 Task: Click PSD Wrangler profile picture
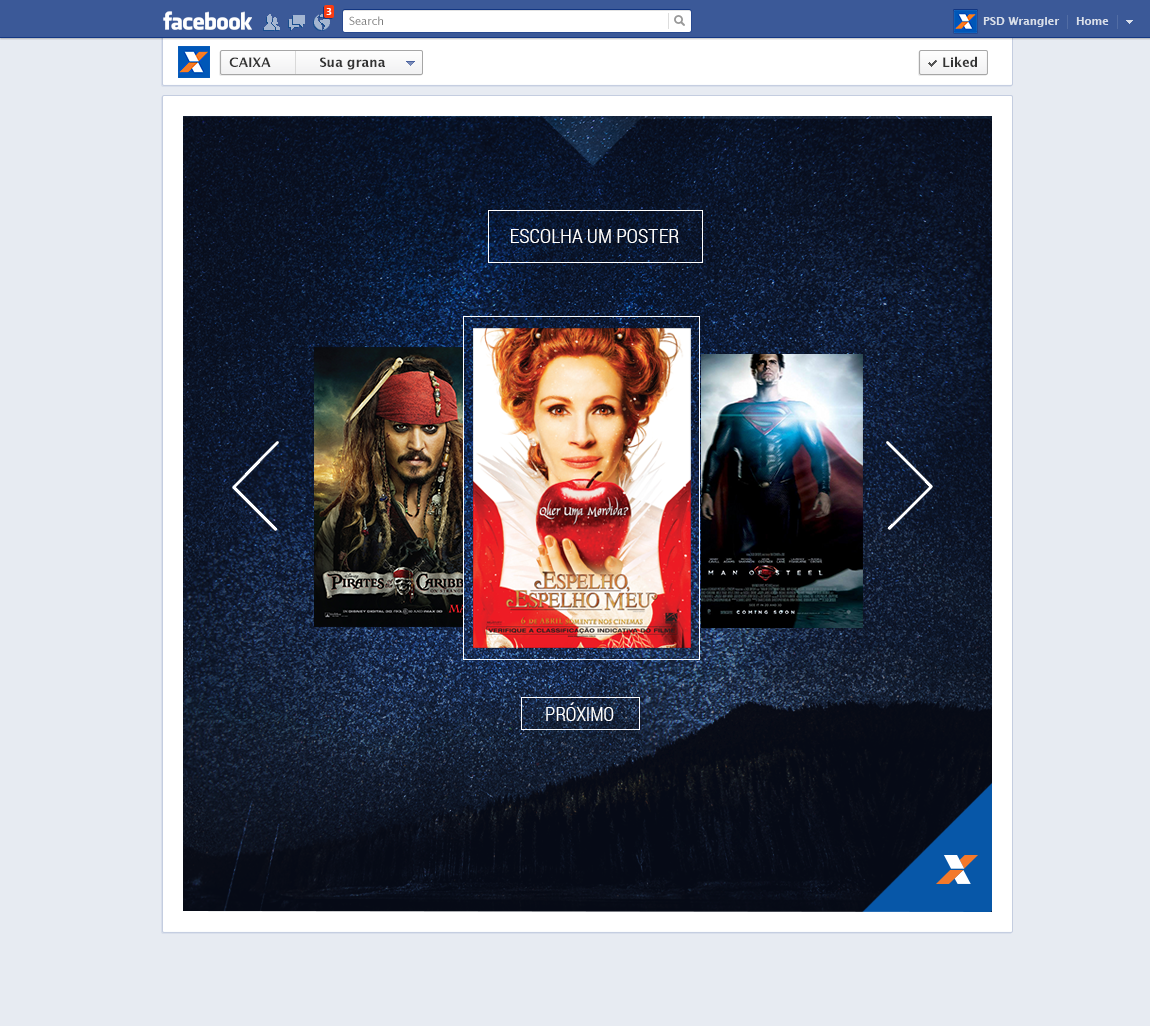[x=964, y=21]
